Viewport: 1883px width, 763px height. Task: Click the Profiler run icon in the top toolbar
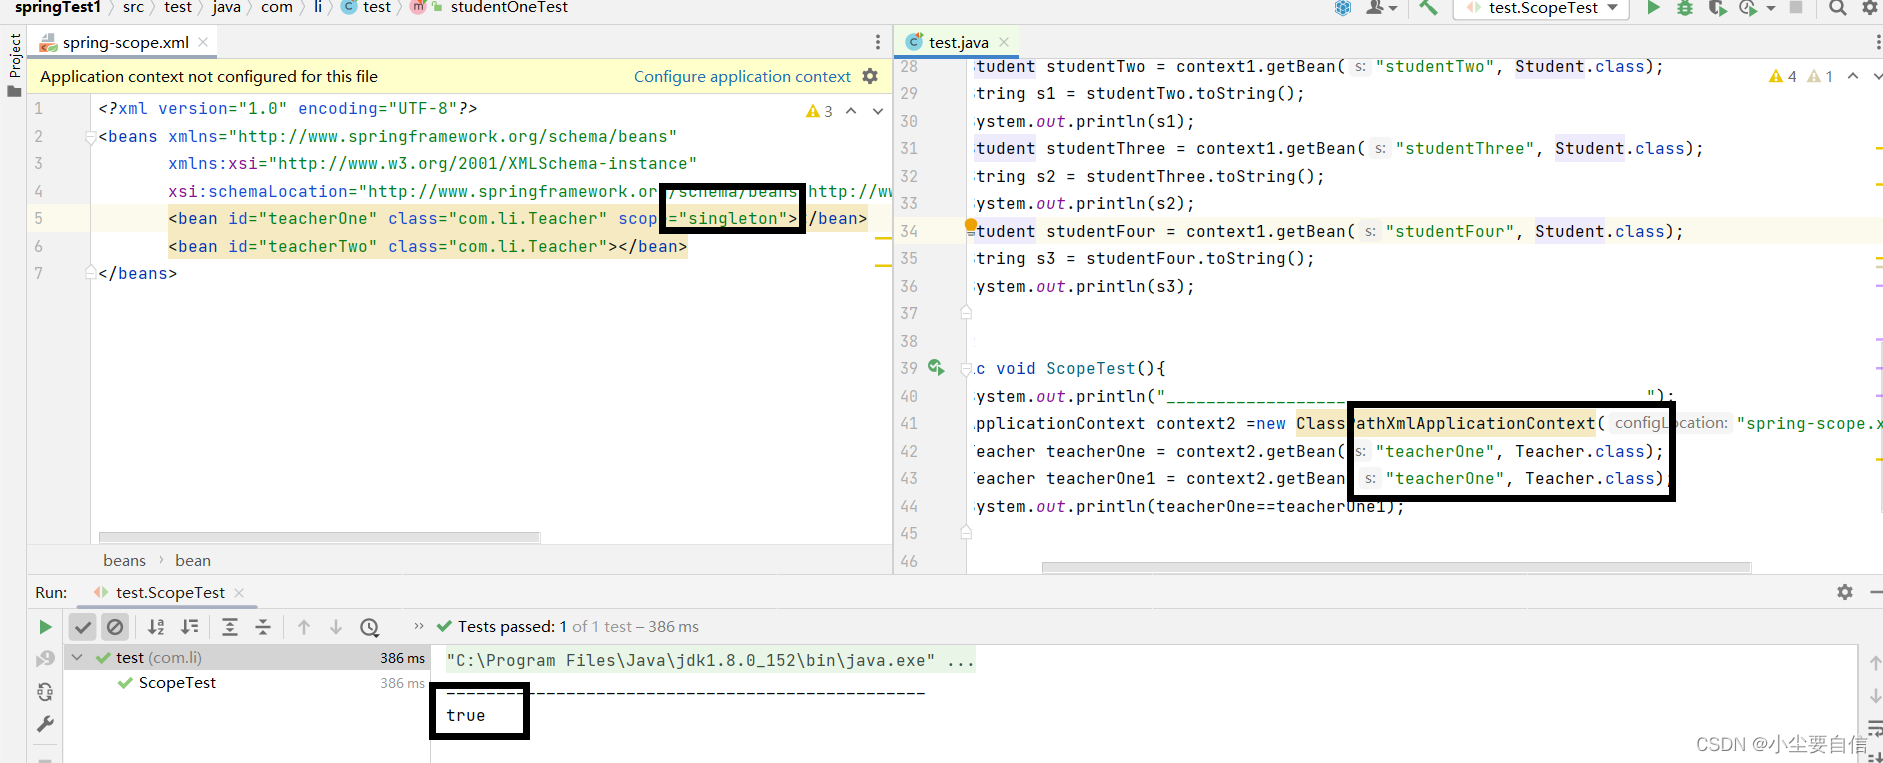(1747, 8)
